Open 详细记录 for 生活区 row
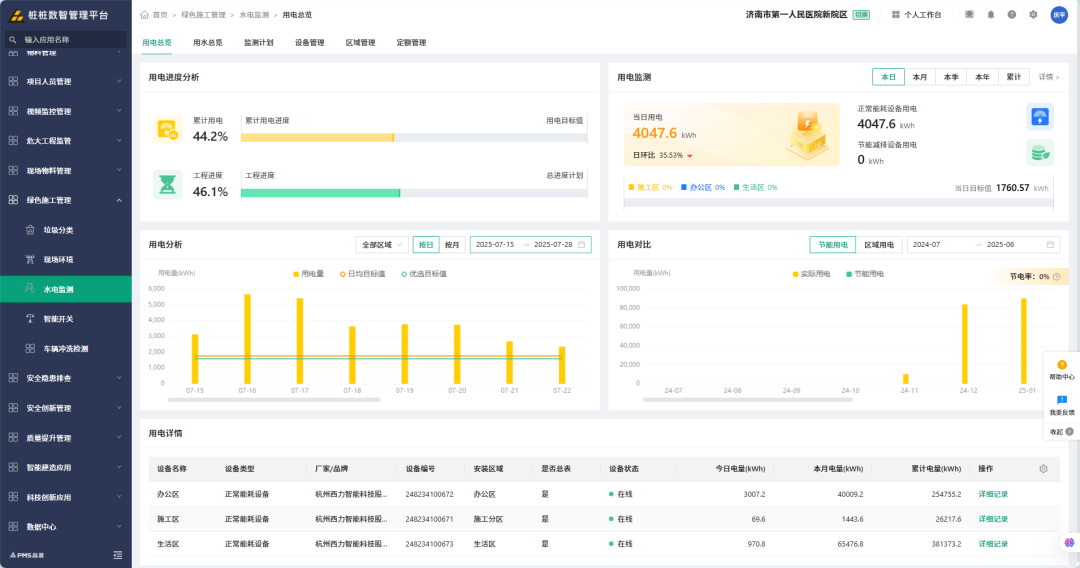 (x=993, y=544)
